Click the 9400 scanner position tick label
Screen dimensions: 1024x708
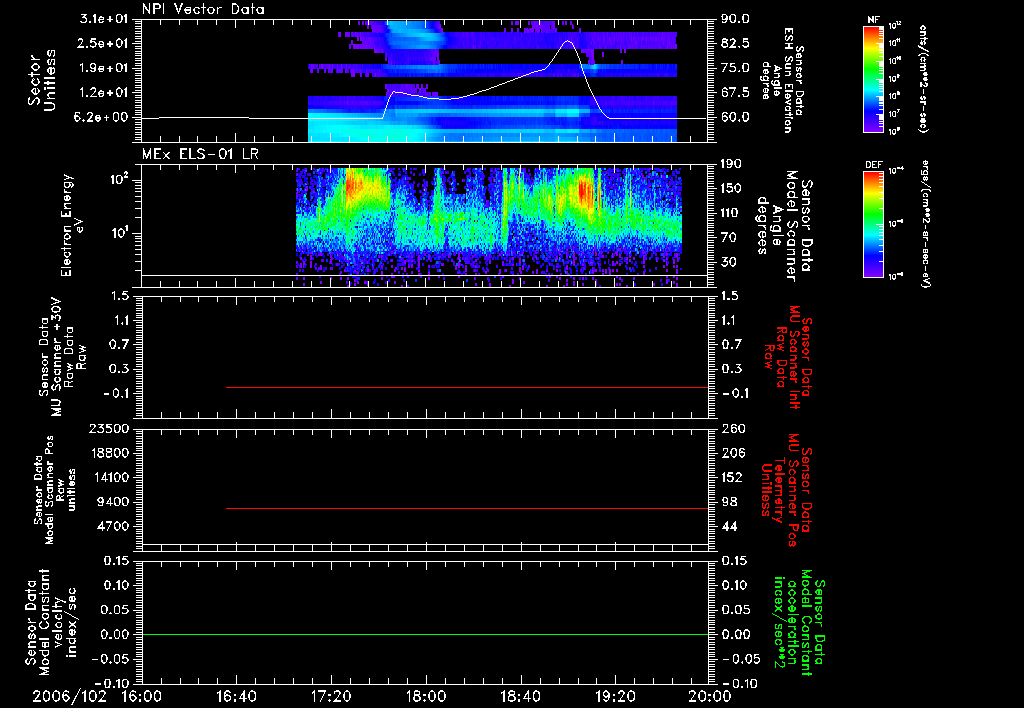[x=113, y=502]
